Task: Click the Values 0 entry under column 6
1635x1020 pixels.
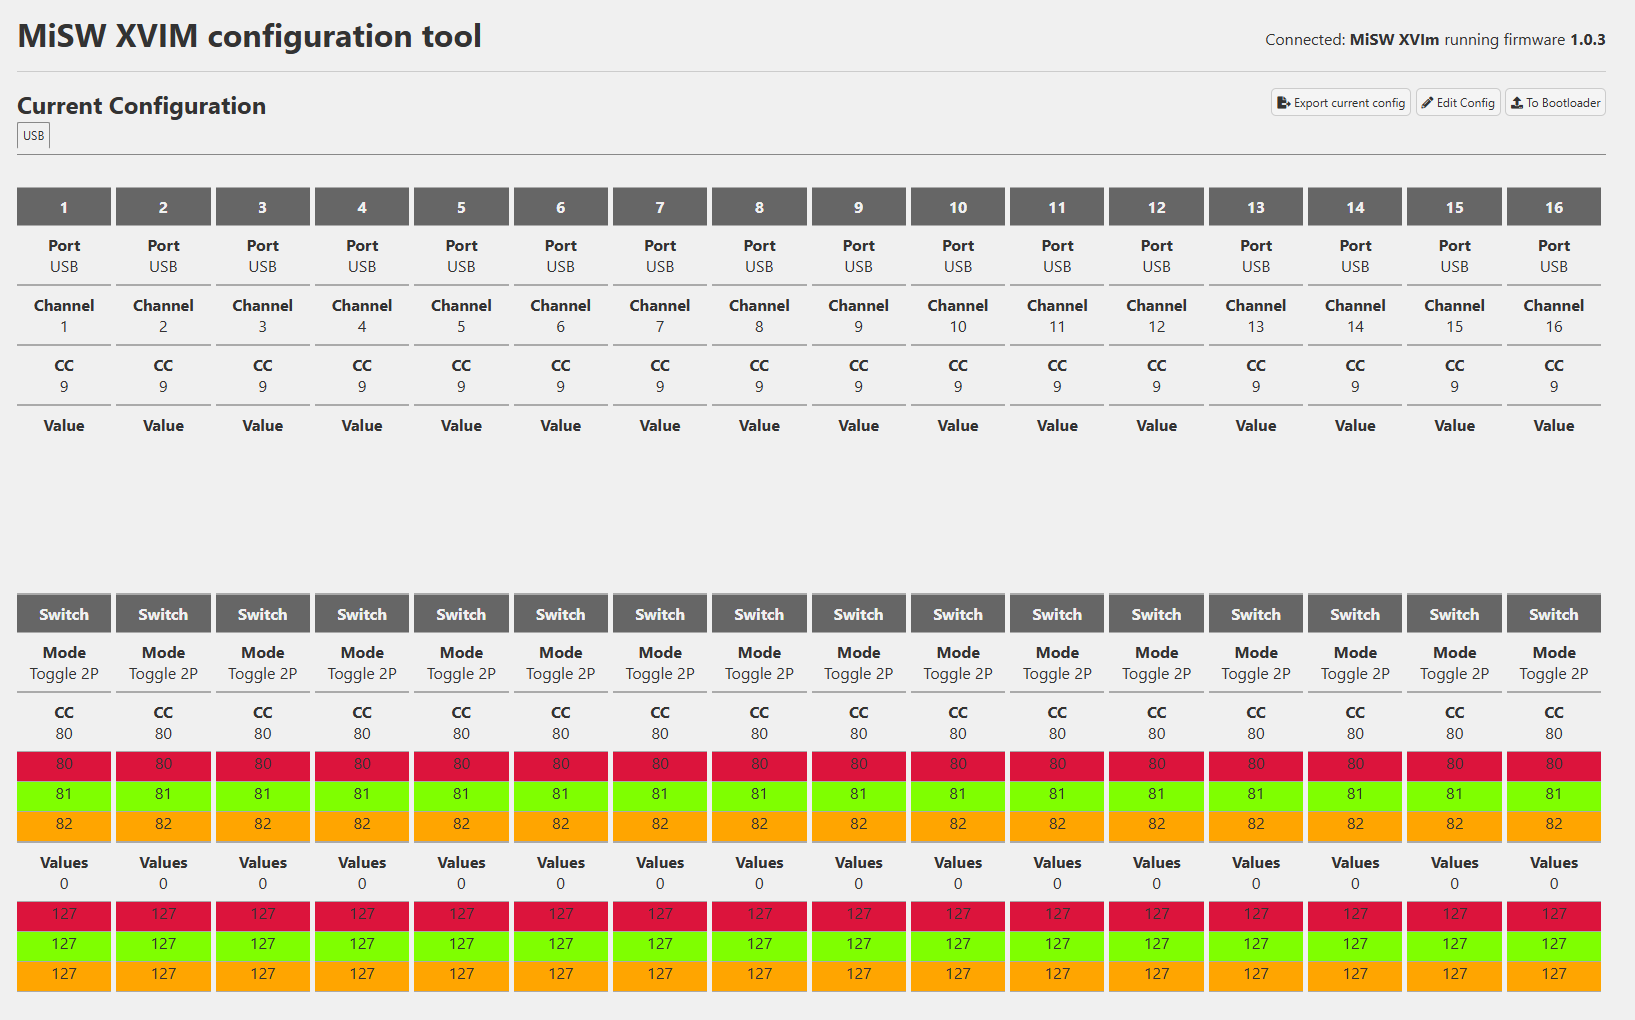Action: pyautogui.click(x=561, y=873)
